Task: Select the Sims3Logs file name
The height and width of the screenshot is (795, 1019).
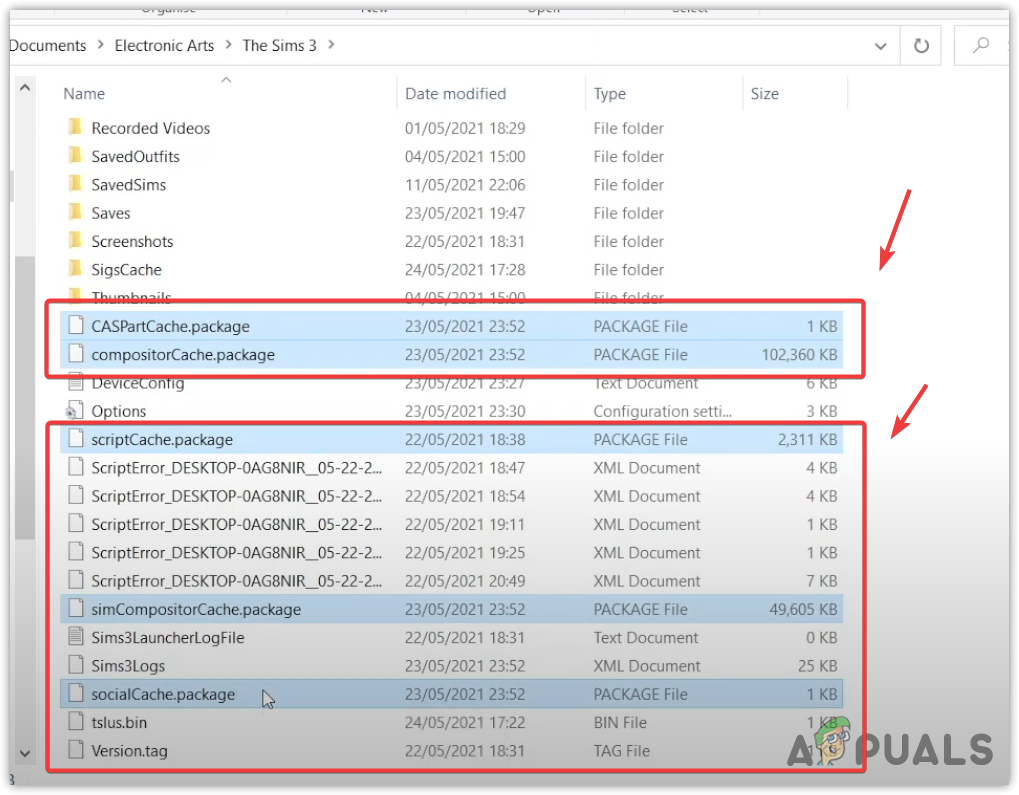Action: click(x=128, y=666)
